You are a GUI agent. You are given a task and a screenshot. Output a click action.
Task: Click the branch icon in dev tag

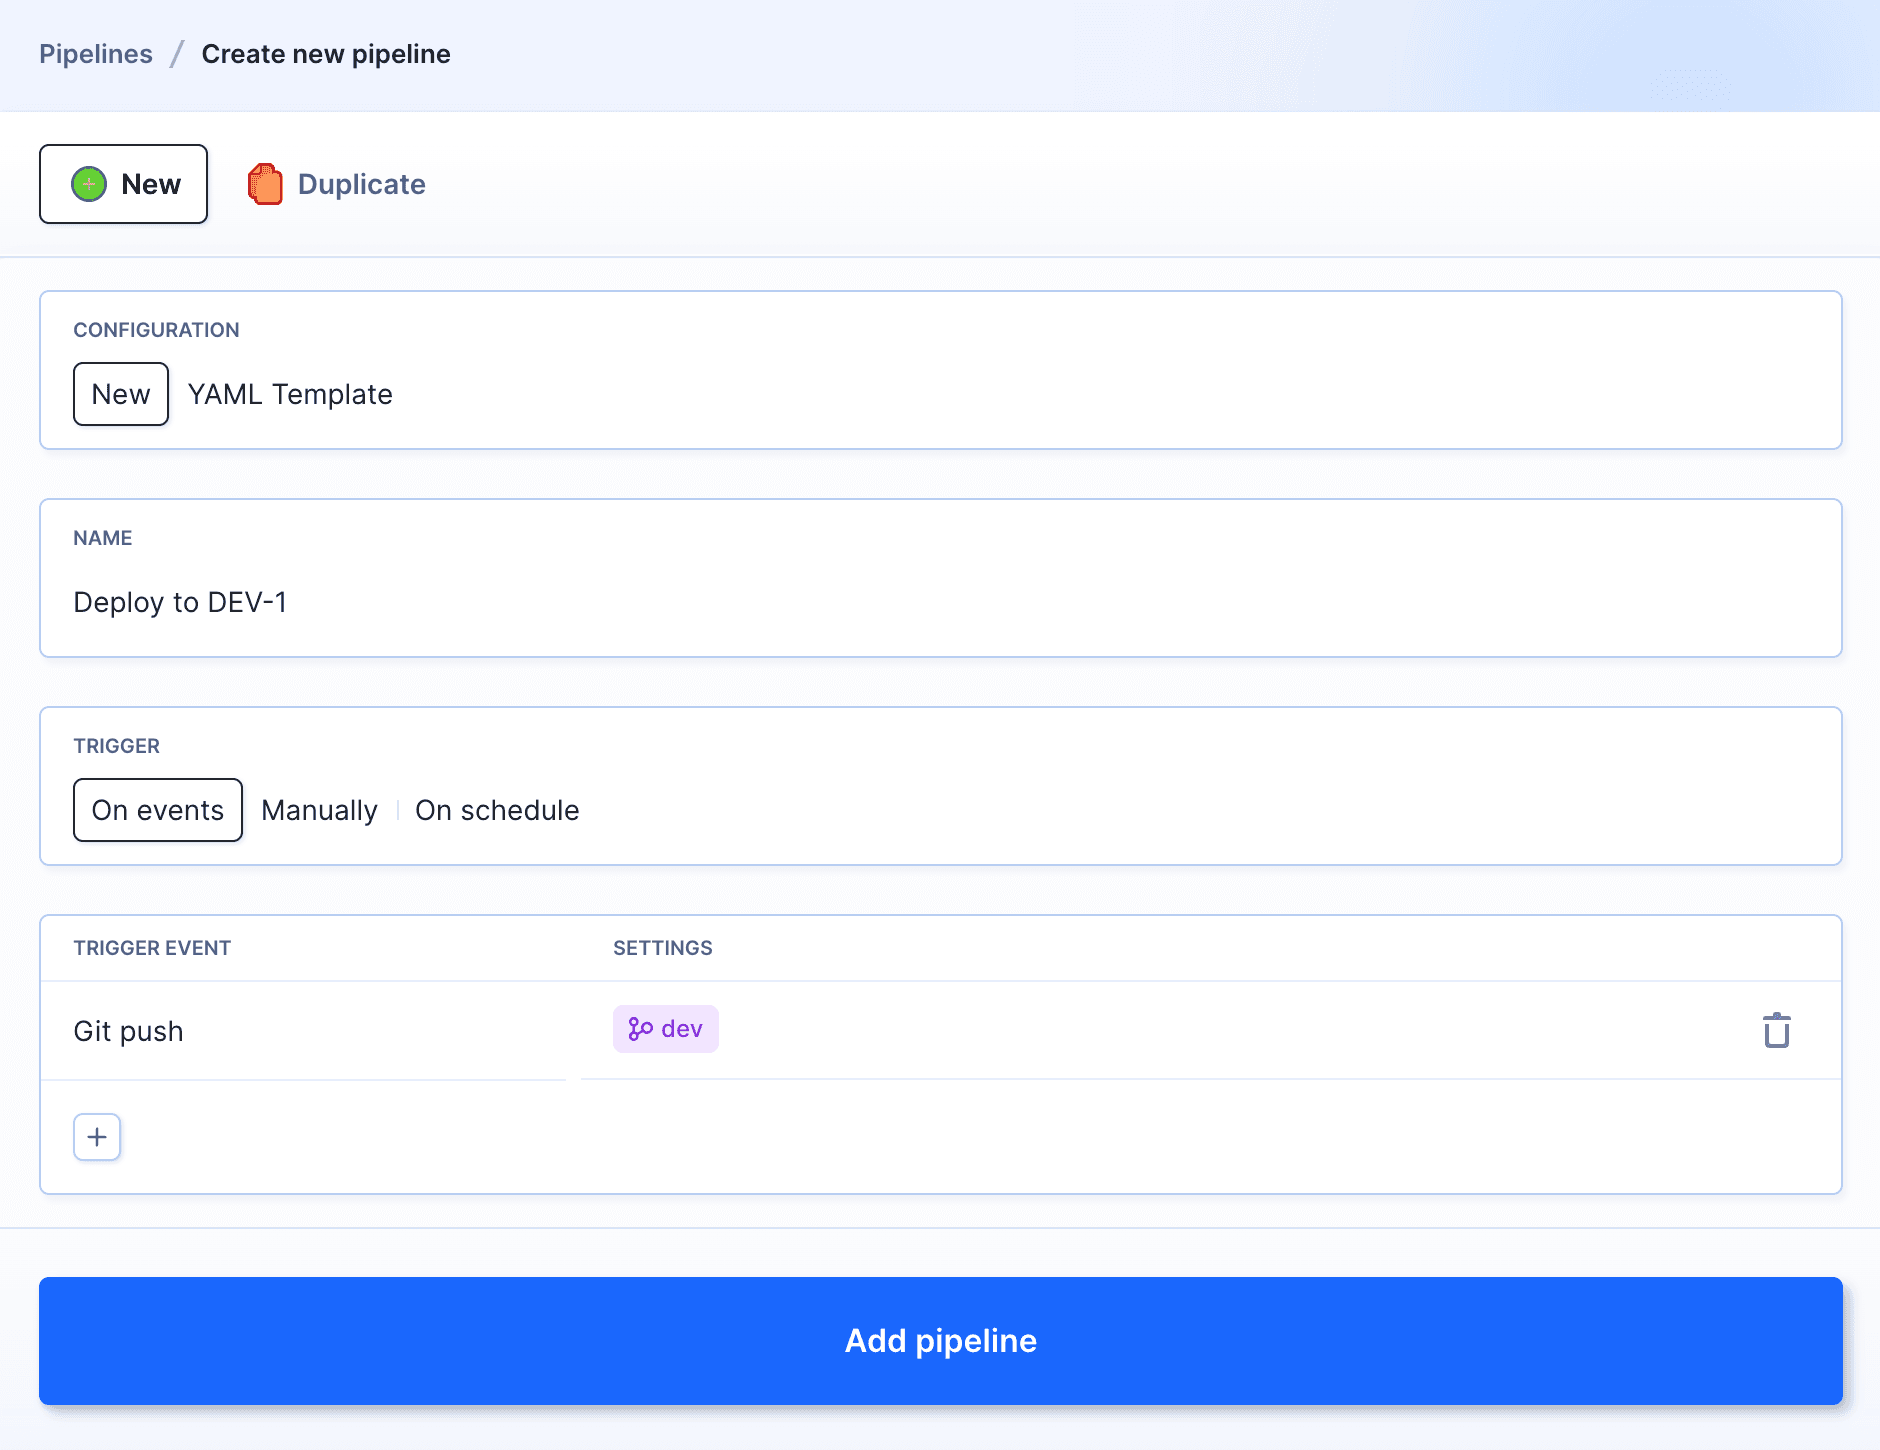[x=640, y=1029]
